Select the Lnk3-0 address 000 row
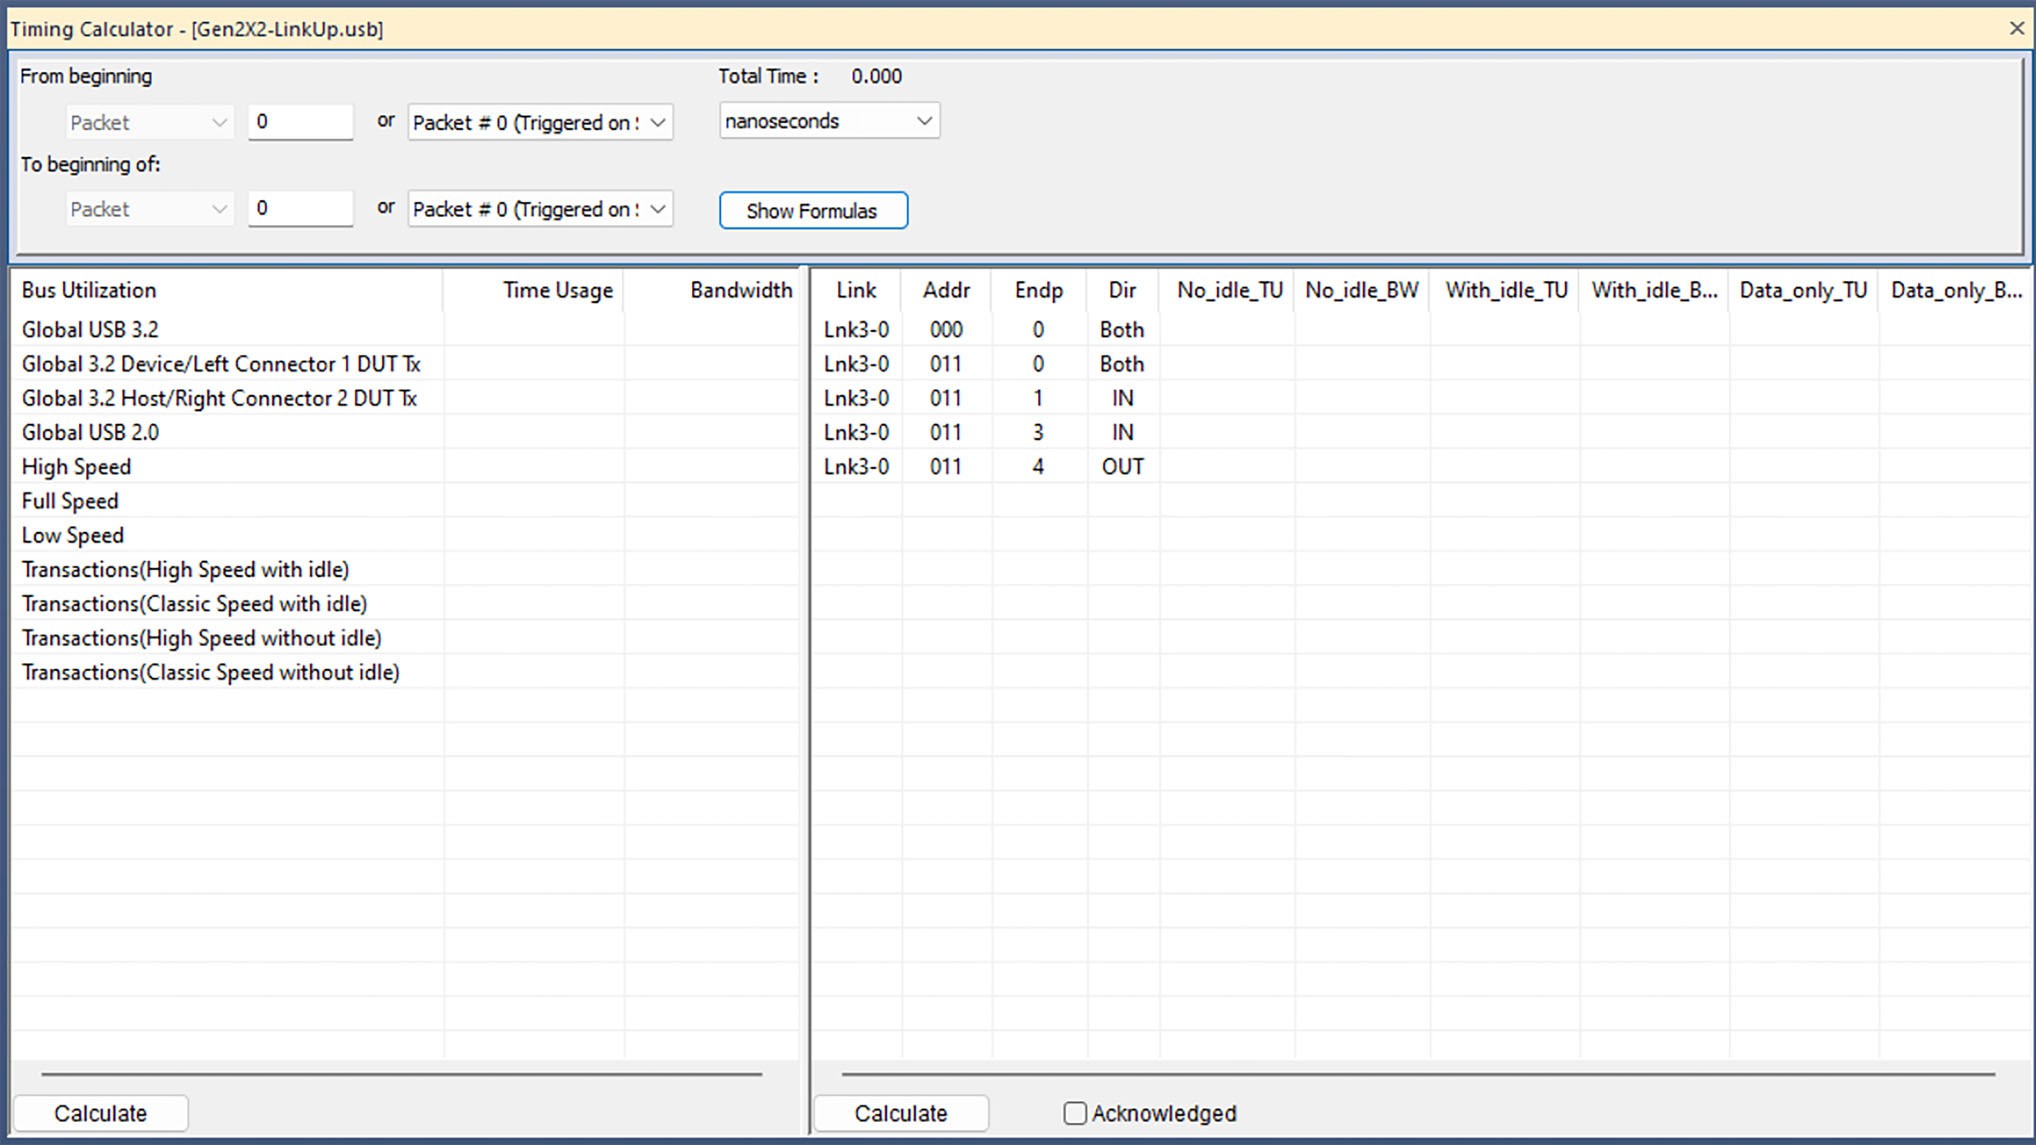Image resolution: width=2036 pixels, height=1145 pixels. [1420, 329]
